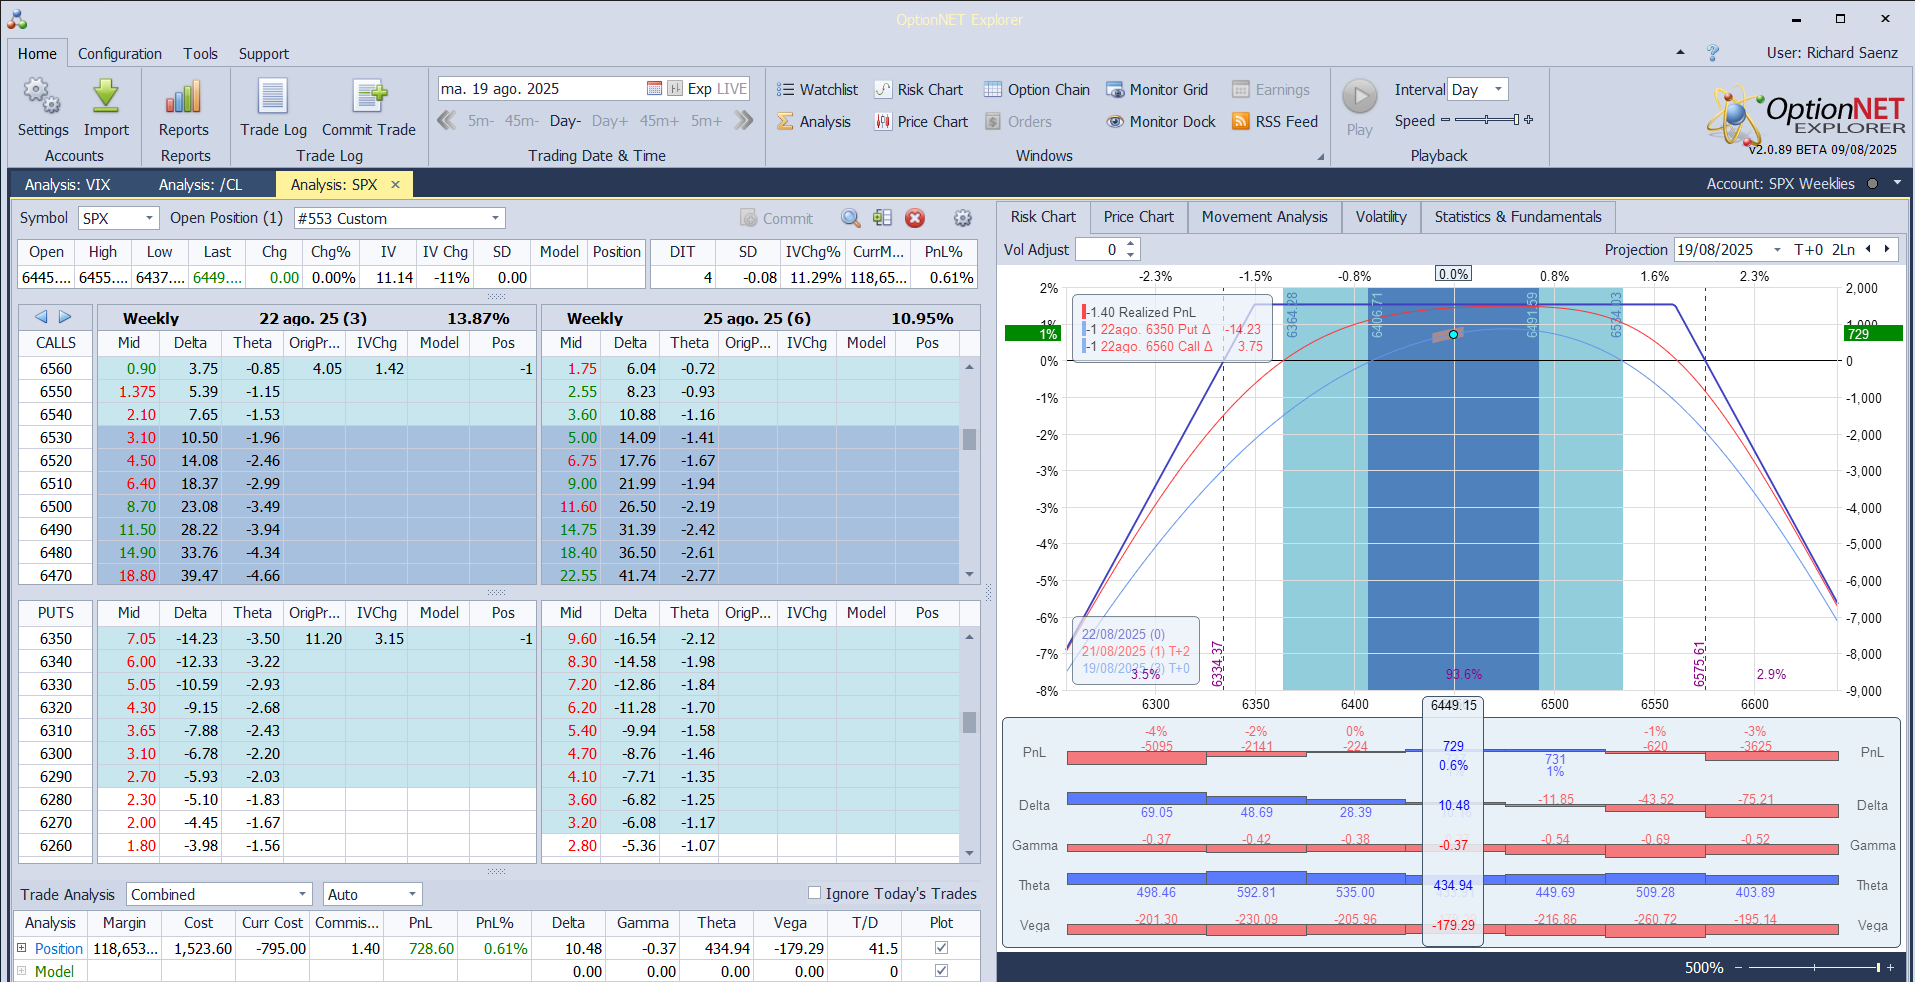Open the Risk Chart window from the ribbon

(918, 90)
